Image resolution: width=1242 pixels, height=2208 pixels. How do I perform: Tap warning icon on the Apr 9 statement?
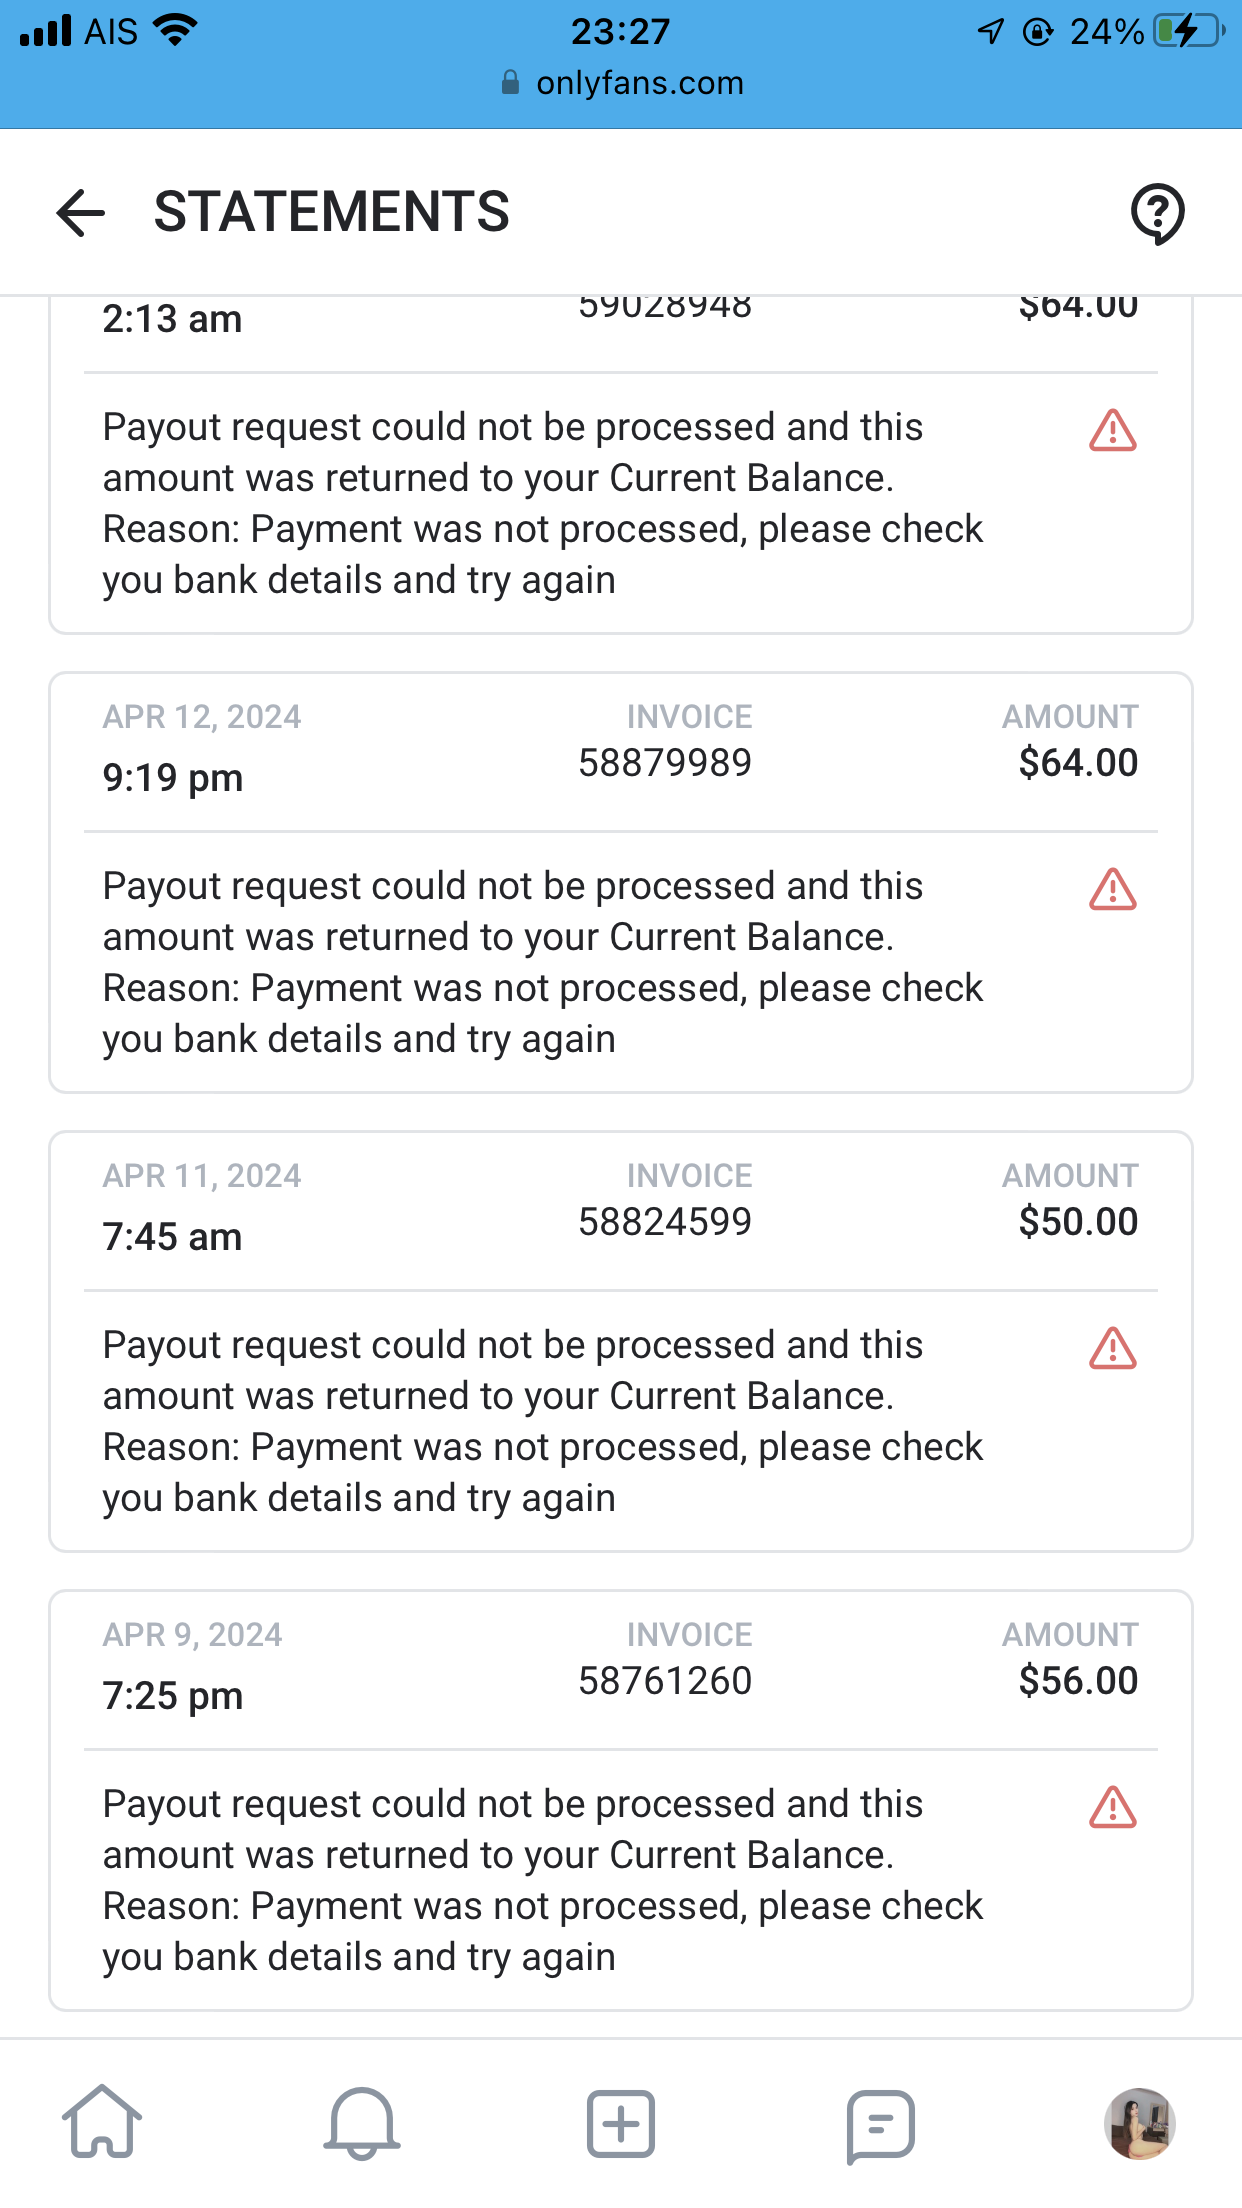(1112, 1807)
